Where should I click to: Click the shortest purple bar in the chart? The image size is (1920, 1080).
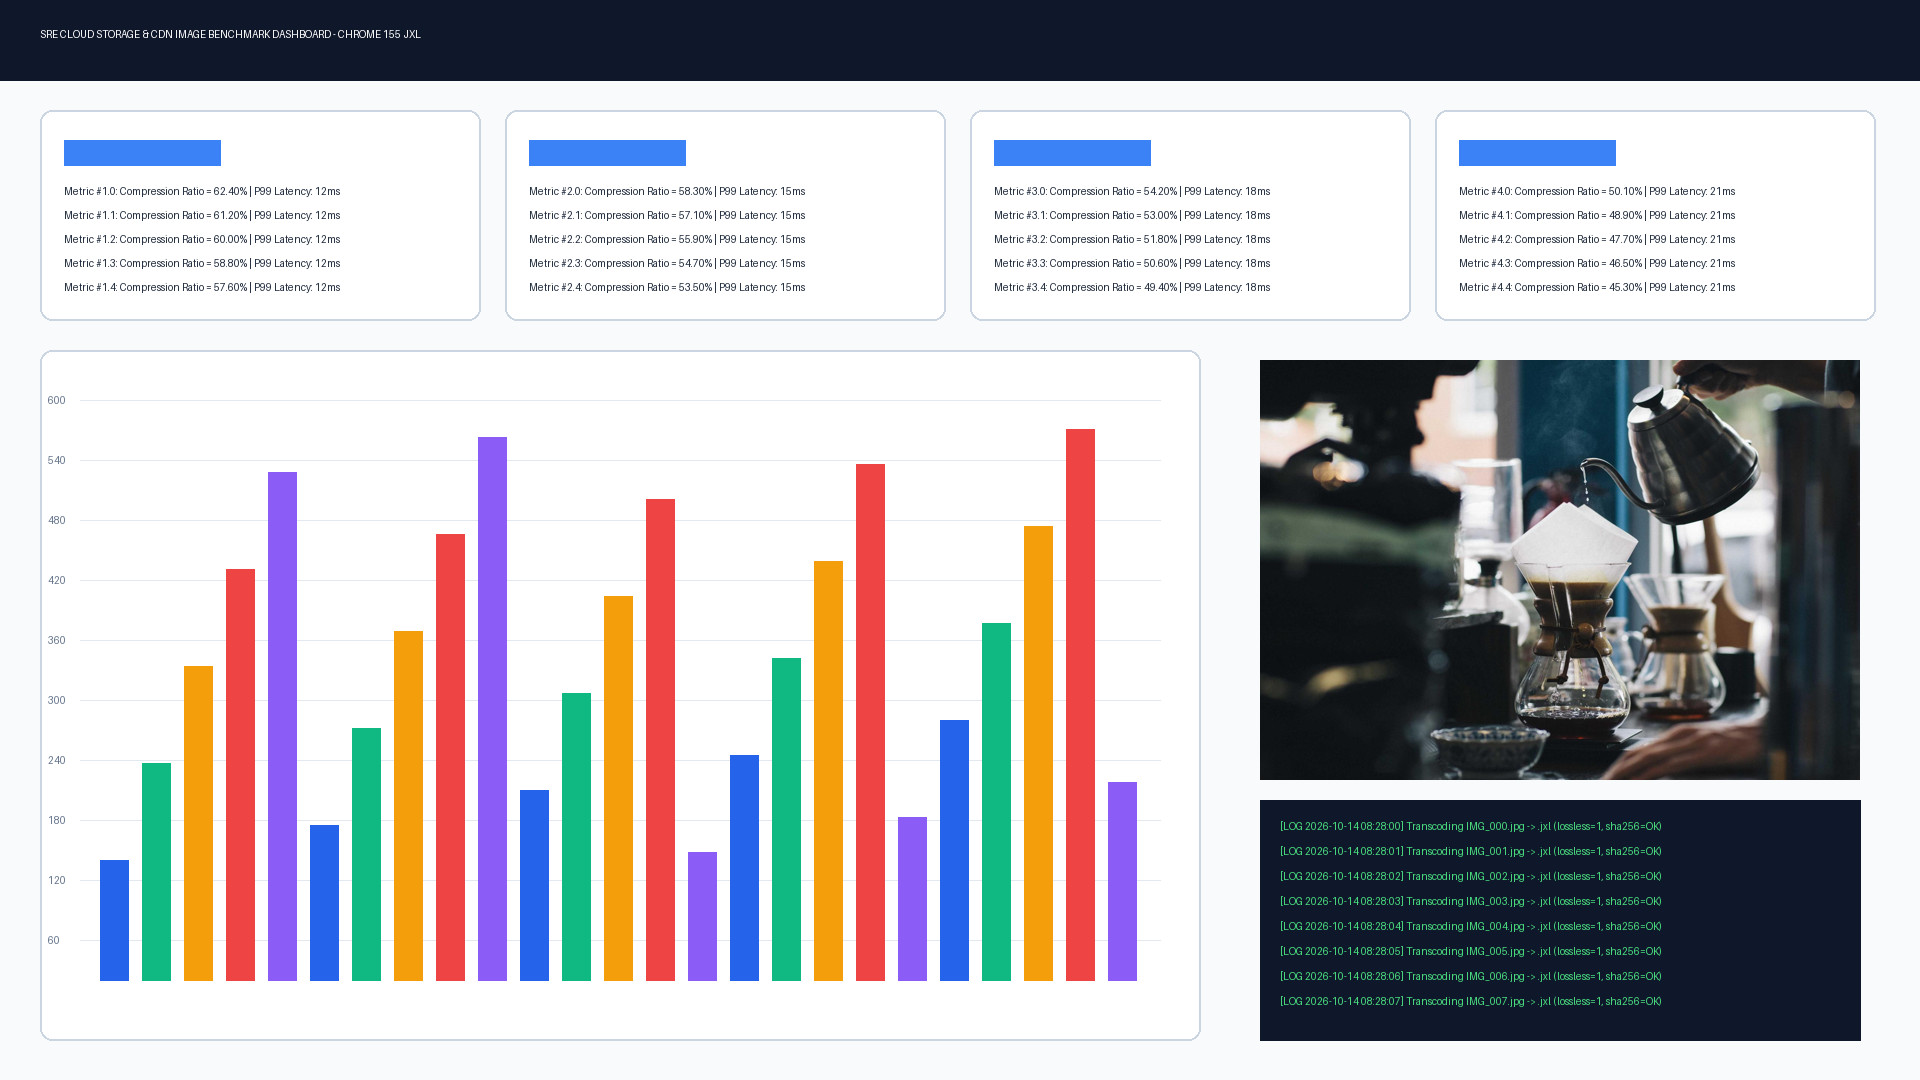coord(702,916)
